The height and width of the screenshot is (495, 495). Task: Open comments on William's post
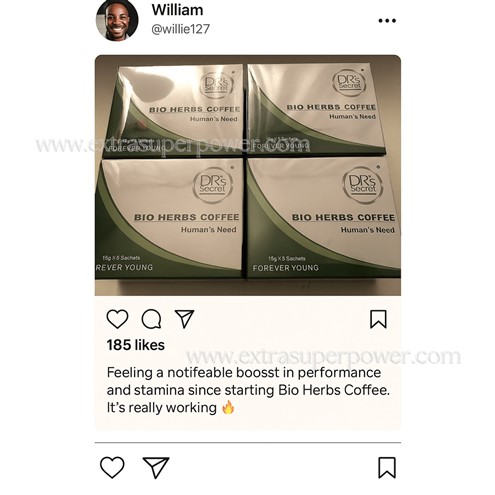151,319
